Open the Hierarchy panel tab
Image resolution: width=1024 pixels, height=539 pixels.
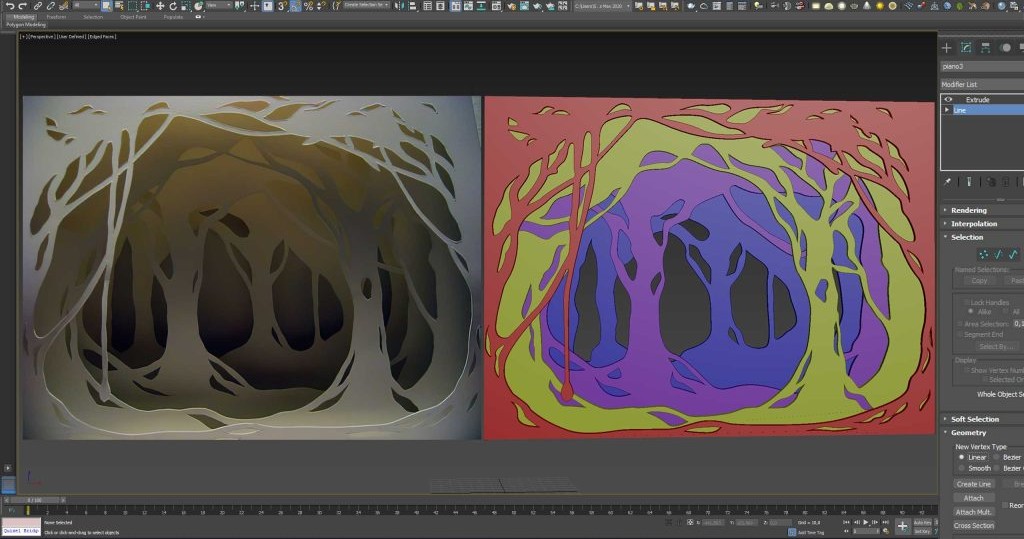pos(985,48)
